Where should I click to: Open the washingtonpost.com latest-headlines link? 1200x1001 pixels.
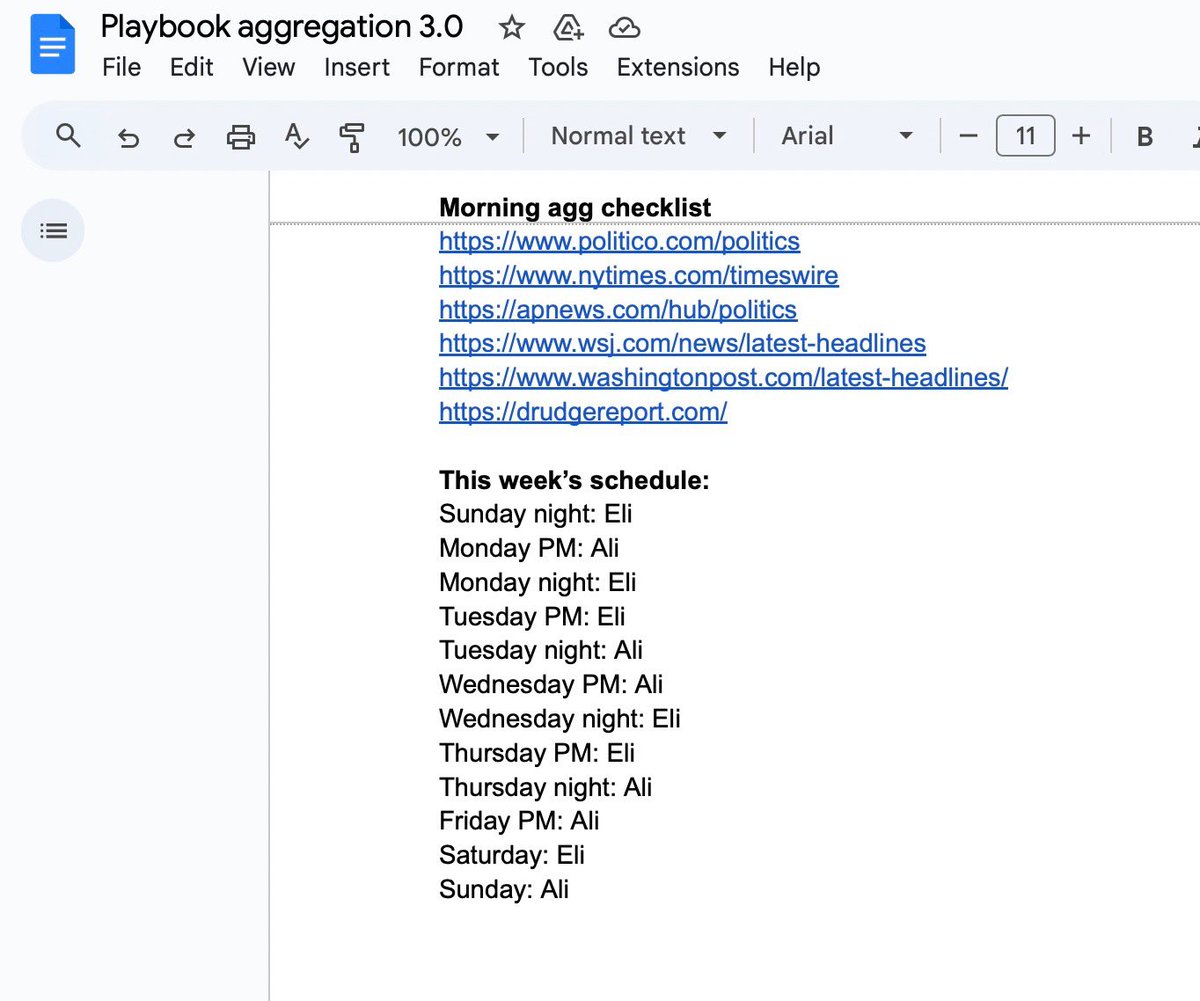723,377
